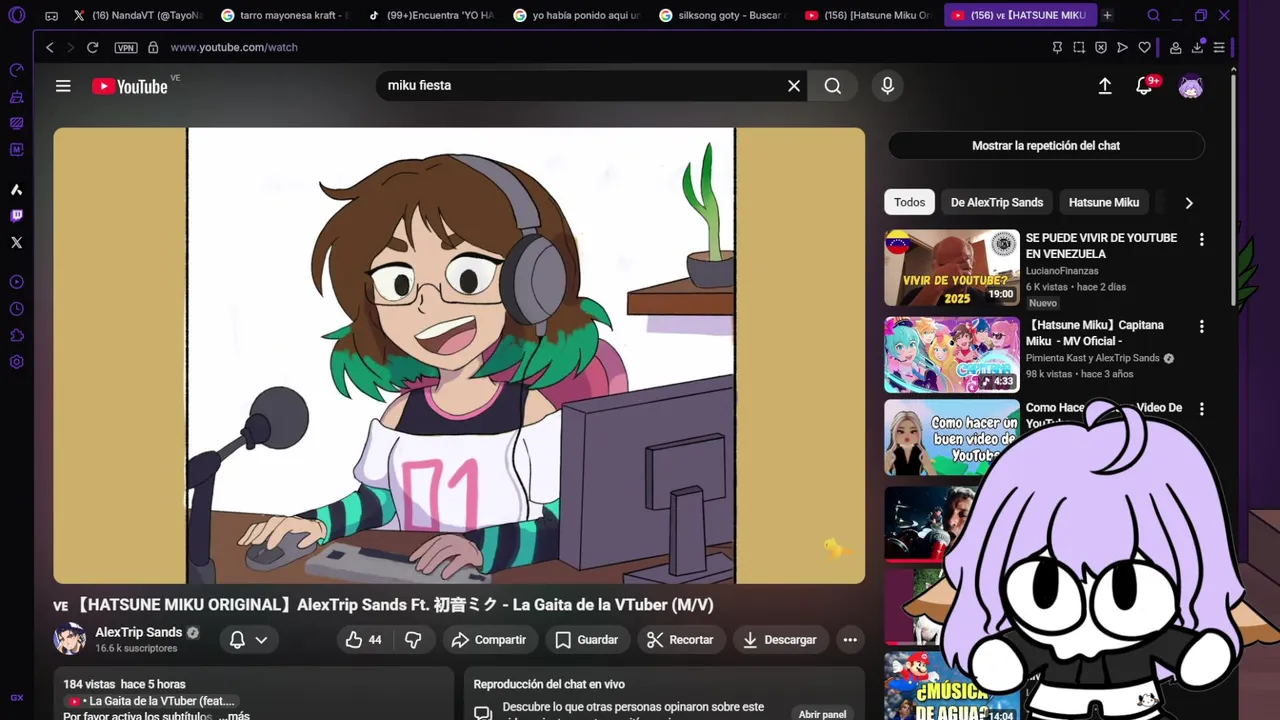The height and width of the screenshot is (720, 1280).
Task: Dislike the video
Action: coord(413,640)
